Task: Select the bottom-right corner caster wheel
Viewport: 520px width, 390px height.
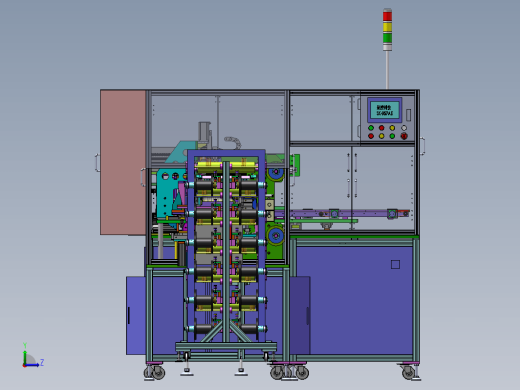Action: (x=408, y=372)
